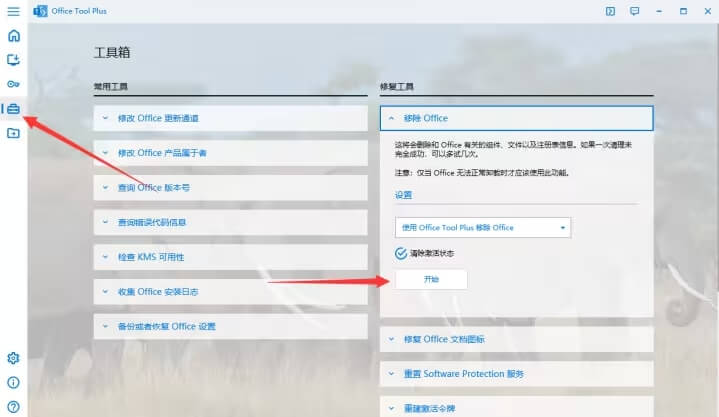Close the Office Tool Plus window
This screenshot has width=719, height=417.
tap(708, 11)
